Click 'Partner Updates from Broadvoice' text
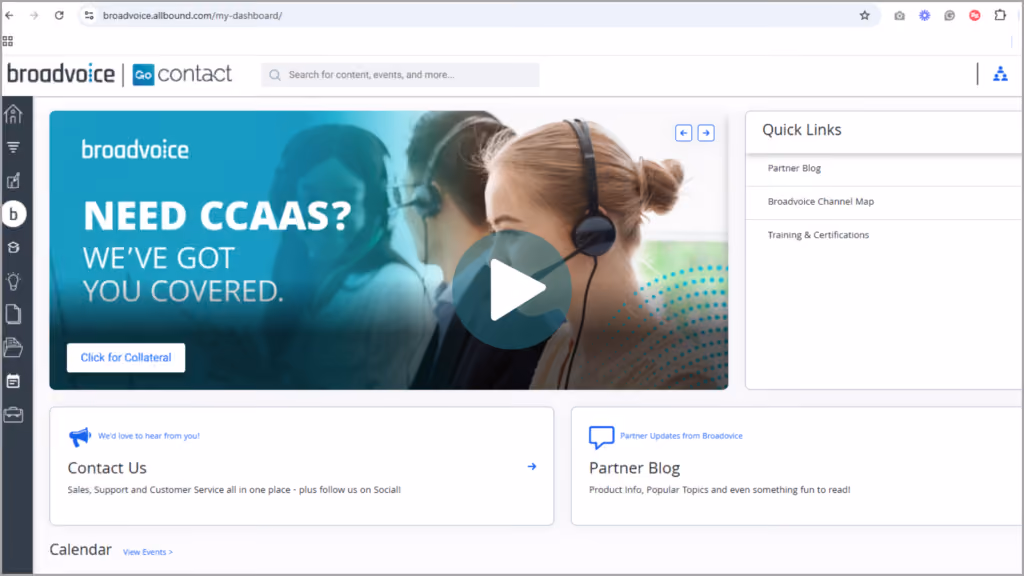This screenshot has width=1024, height=576. (681, 436)
